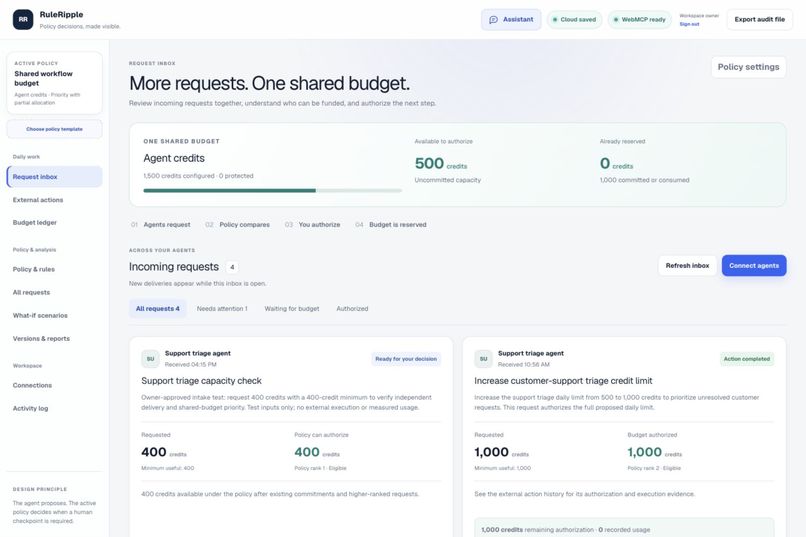Export the audit file

pos(759,20)
